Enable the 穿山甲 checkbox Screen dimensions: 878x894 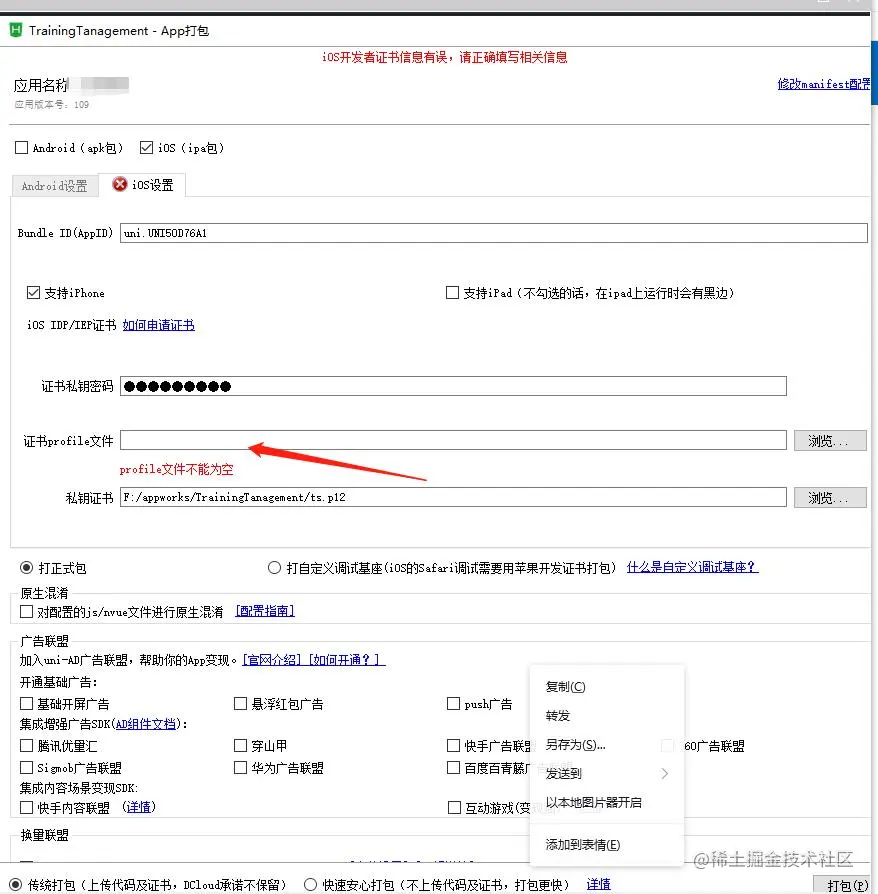[241, 745]
